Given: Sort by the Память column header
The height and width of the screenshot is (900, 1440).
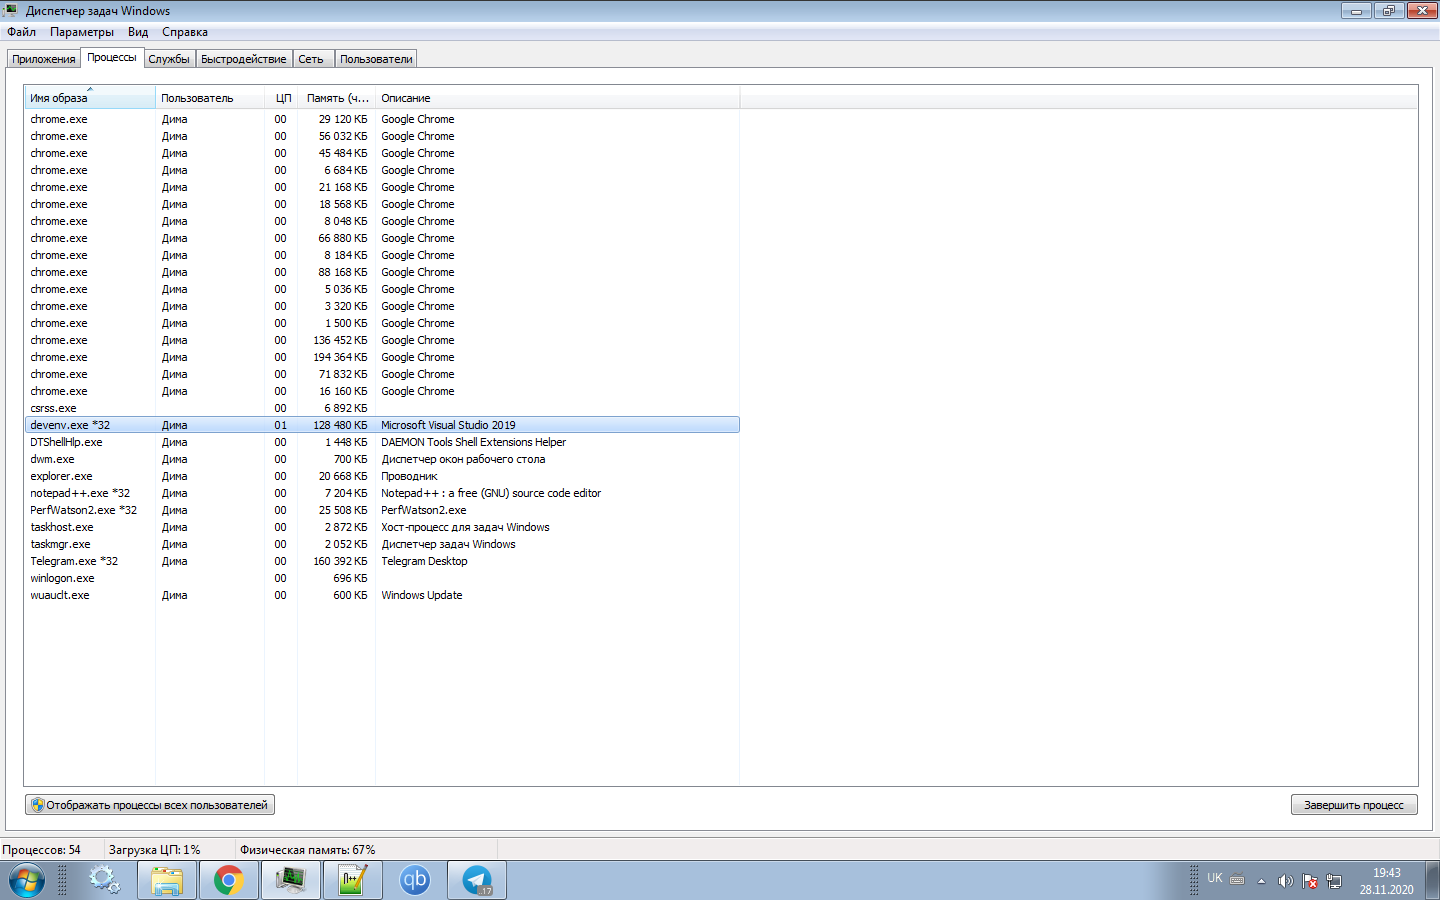Looking at the screenshot, I should tap(336, 98).
